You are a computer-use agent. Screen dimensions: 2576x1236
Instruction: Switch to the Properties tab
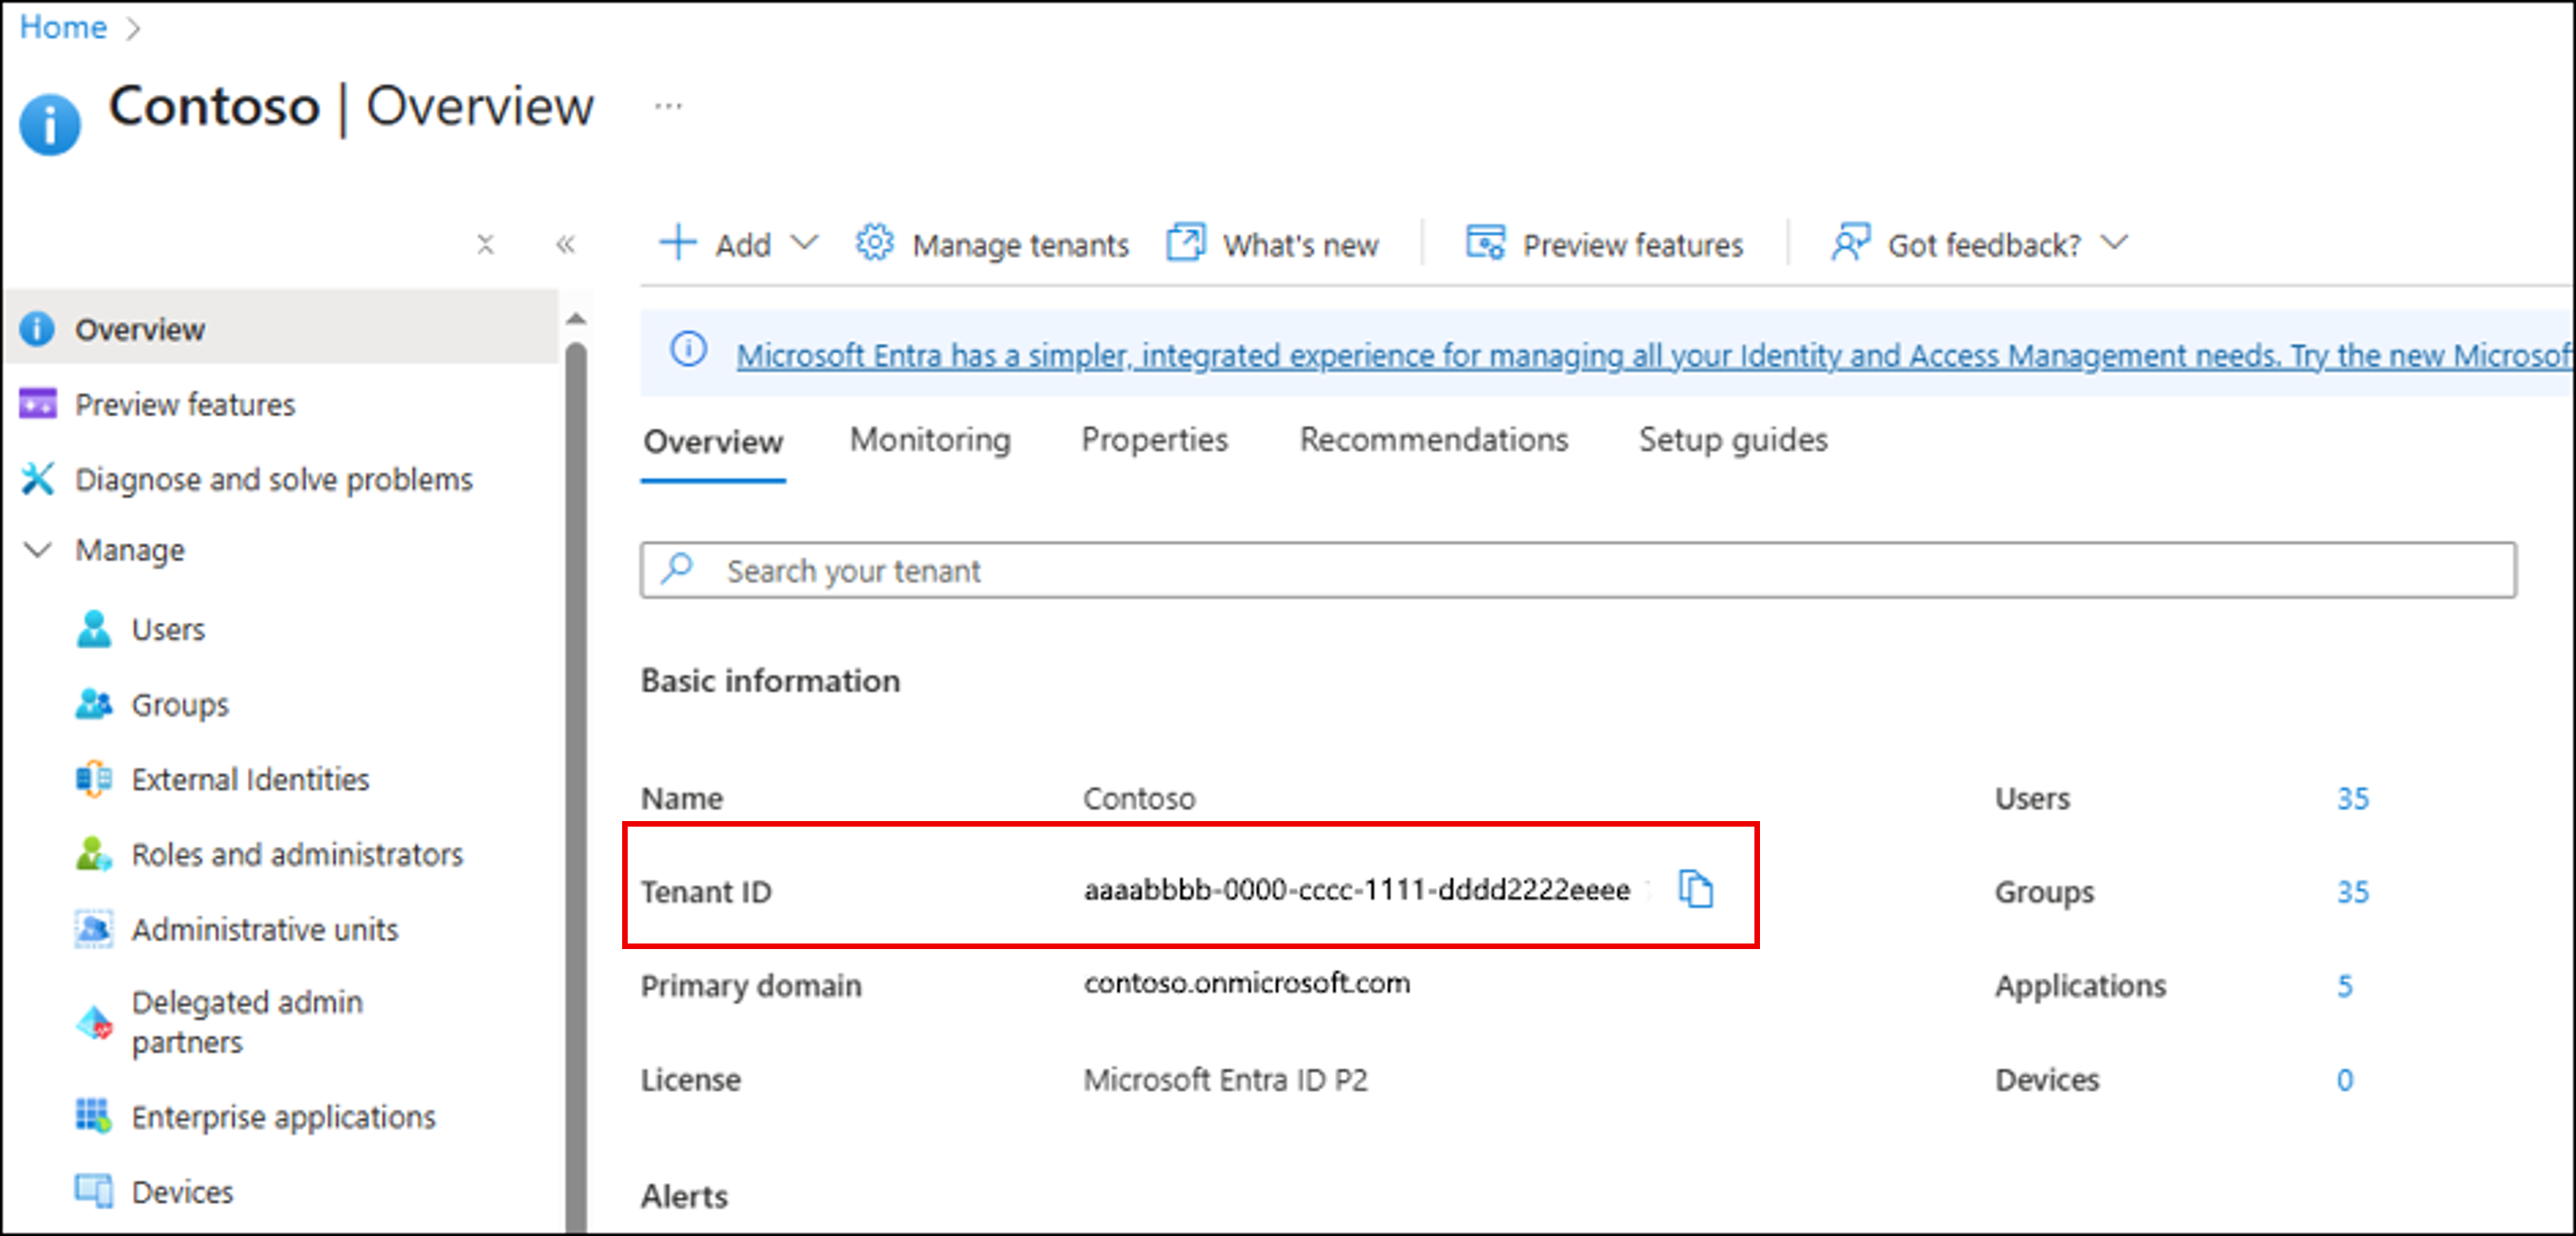(1154, 440)
